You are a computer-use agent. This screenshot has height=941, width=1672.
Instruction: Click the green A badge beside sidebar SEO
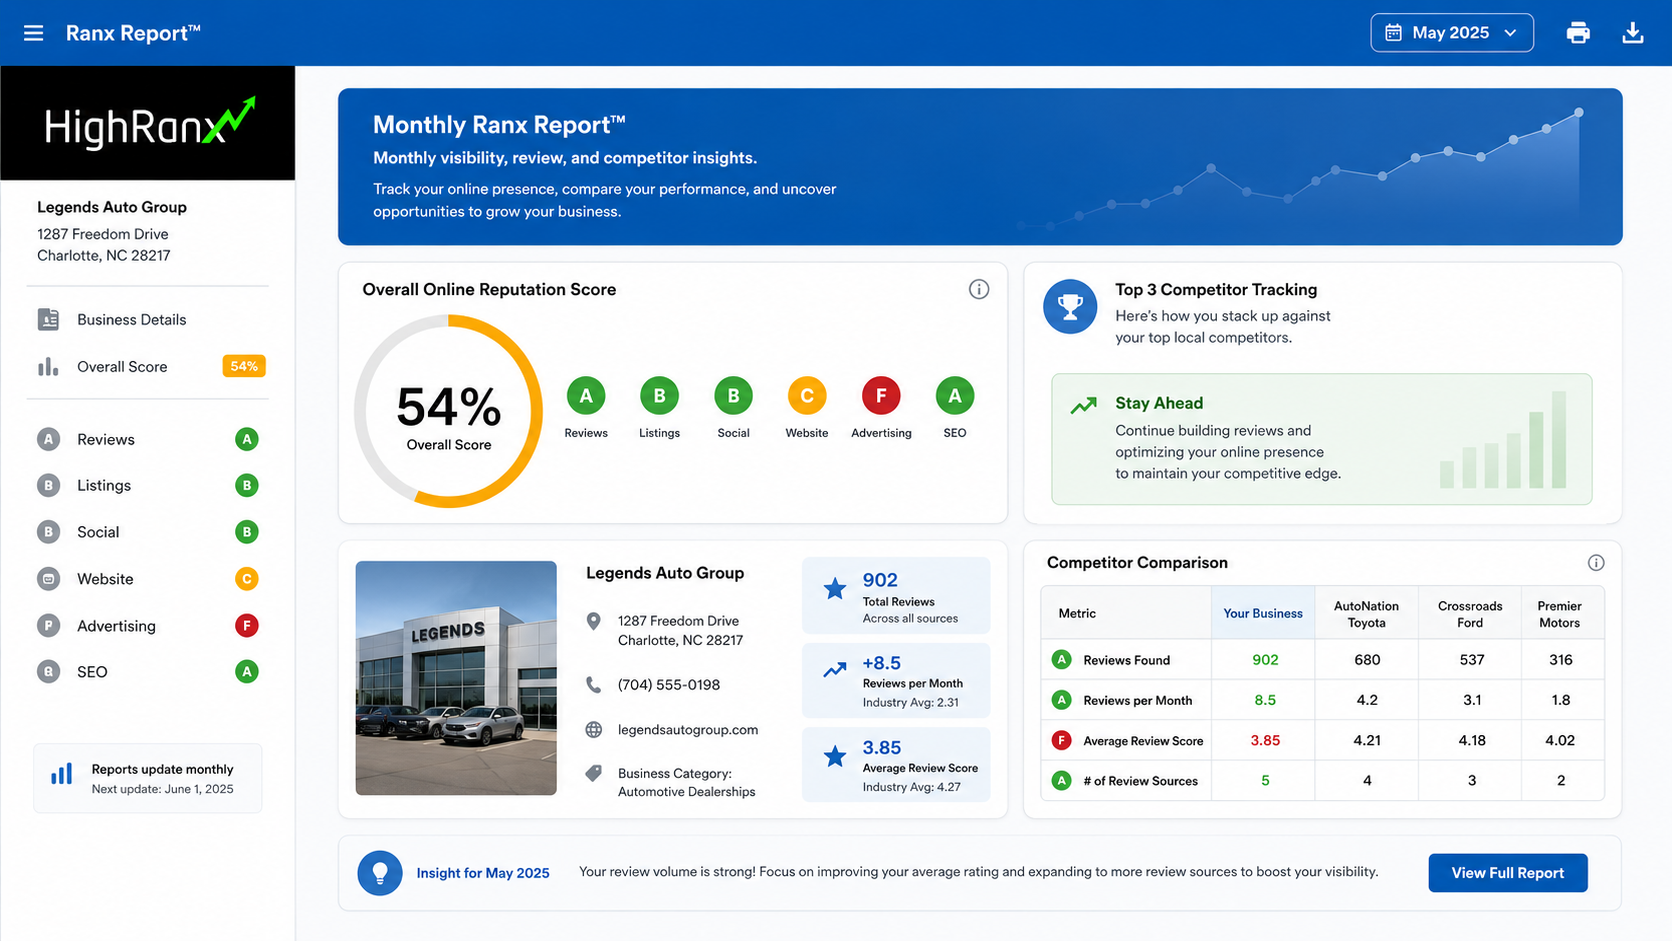[x=247, y=672]
